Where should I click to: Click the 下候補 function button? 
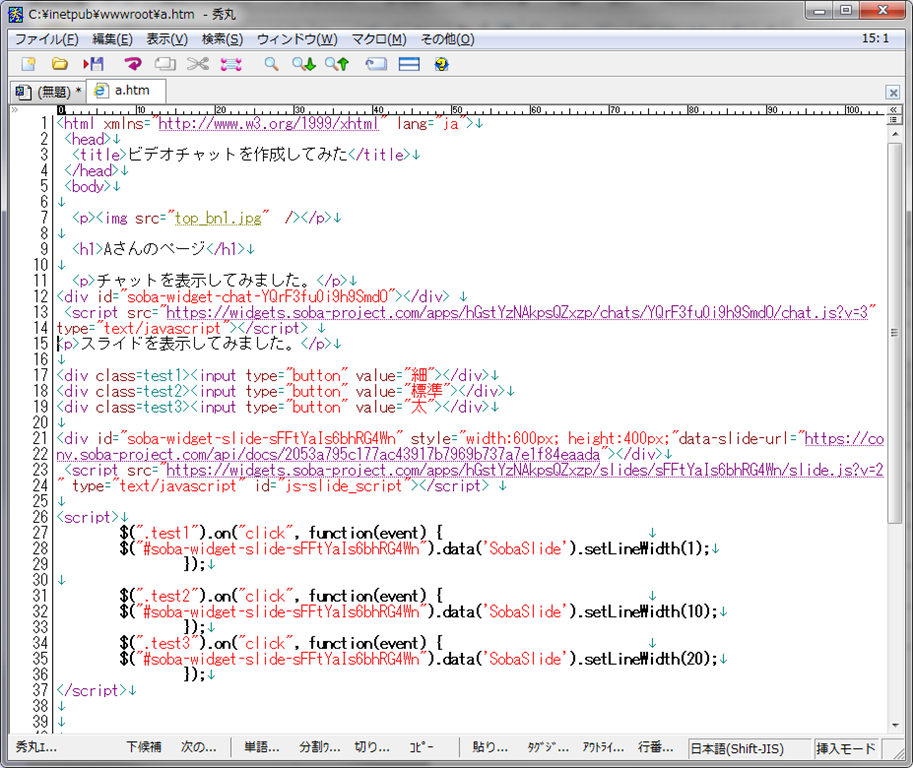pyautogui.click(x=144, y=747)
